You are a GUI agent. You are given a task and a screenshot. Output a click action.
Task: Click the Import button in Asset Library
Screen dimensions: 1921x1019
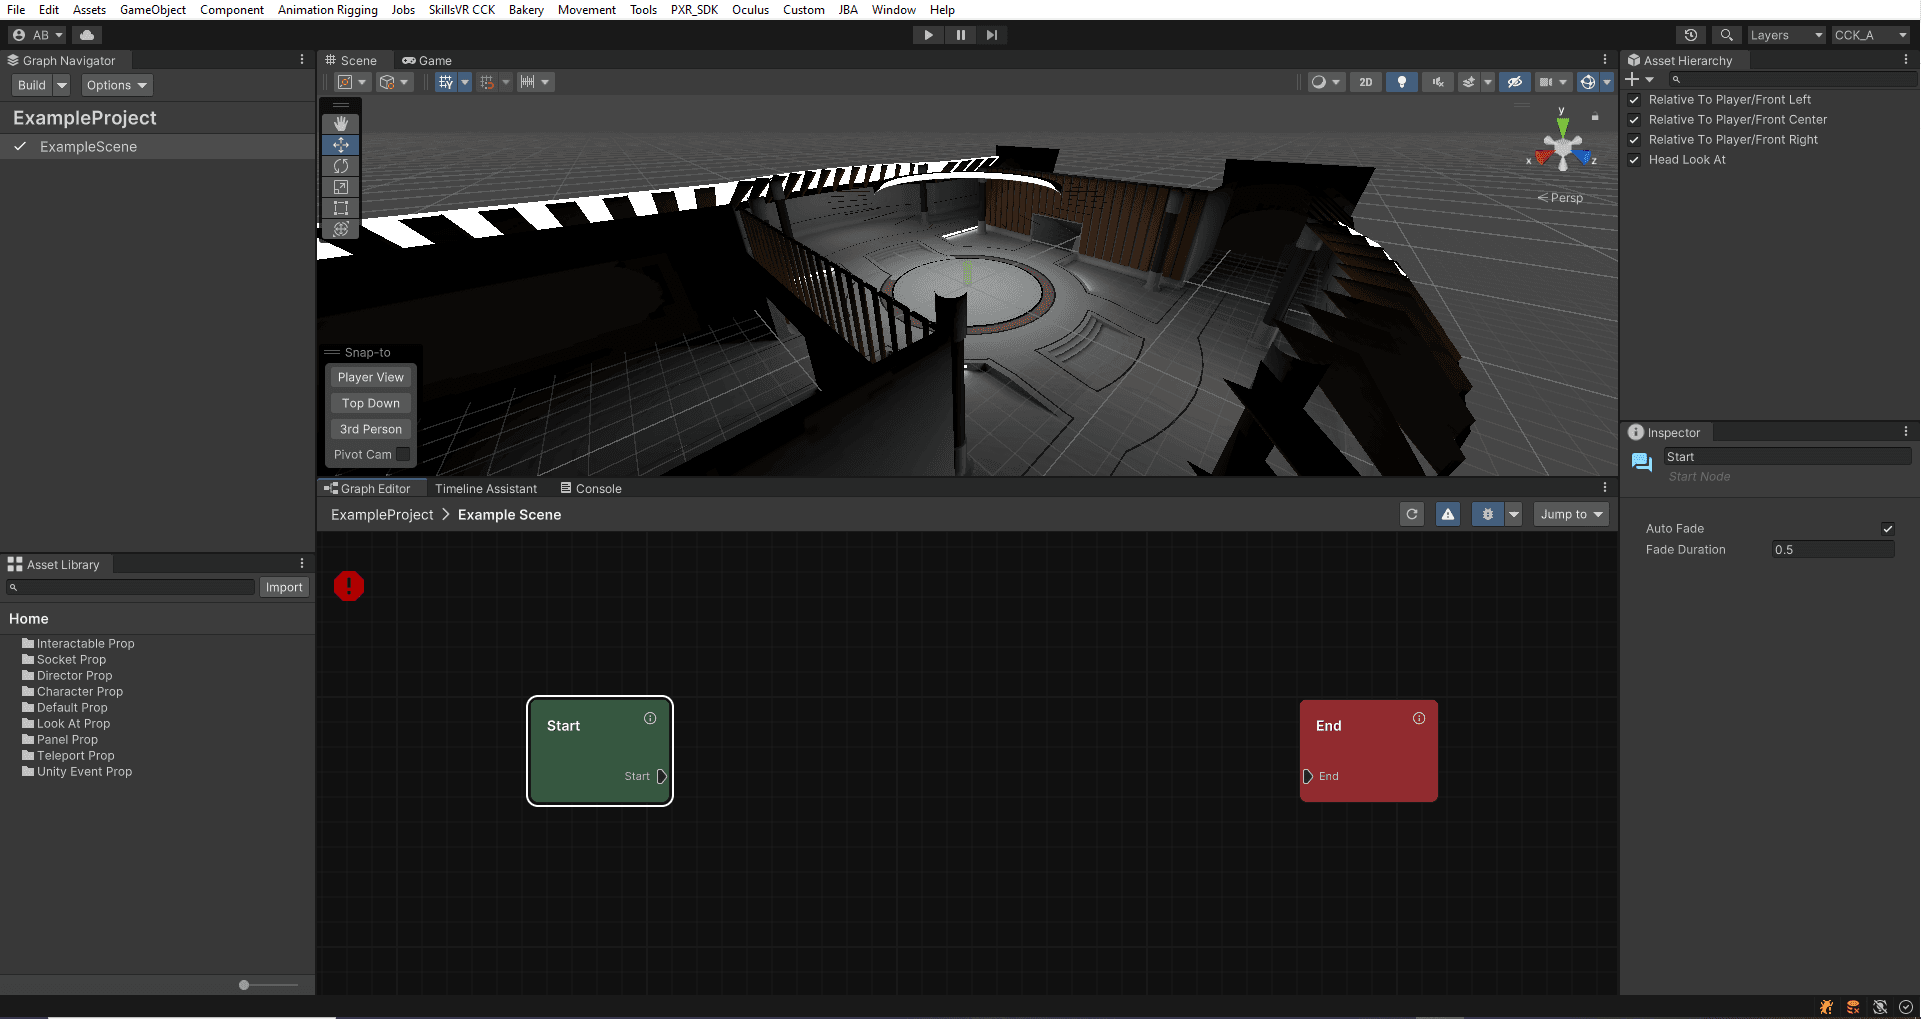[284, 587]
